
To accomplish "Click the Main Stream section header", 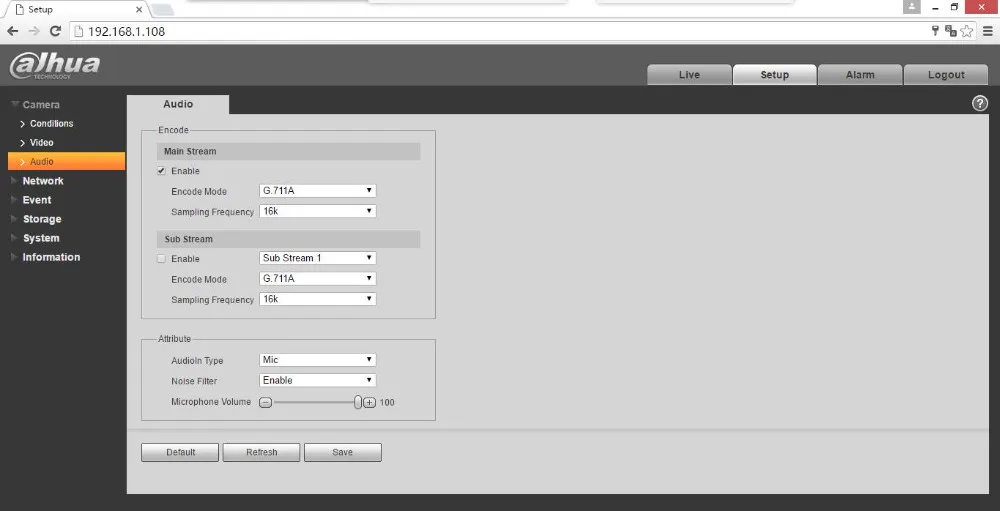I will click(x=288, y=151).
